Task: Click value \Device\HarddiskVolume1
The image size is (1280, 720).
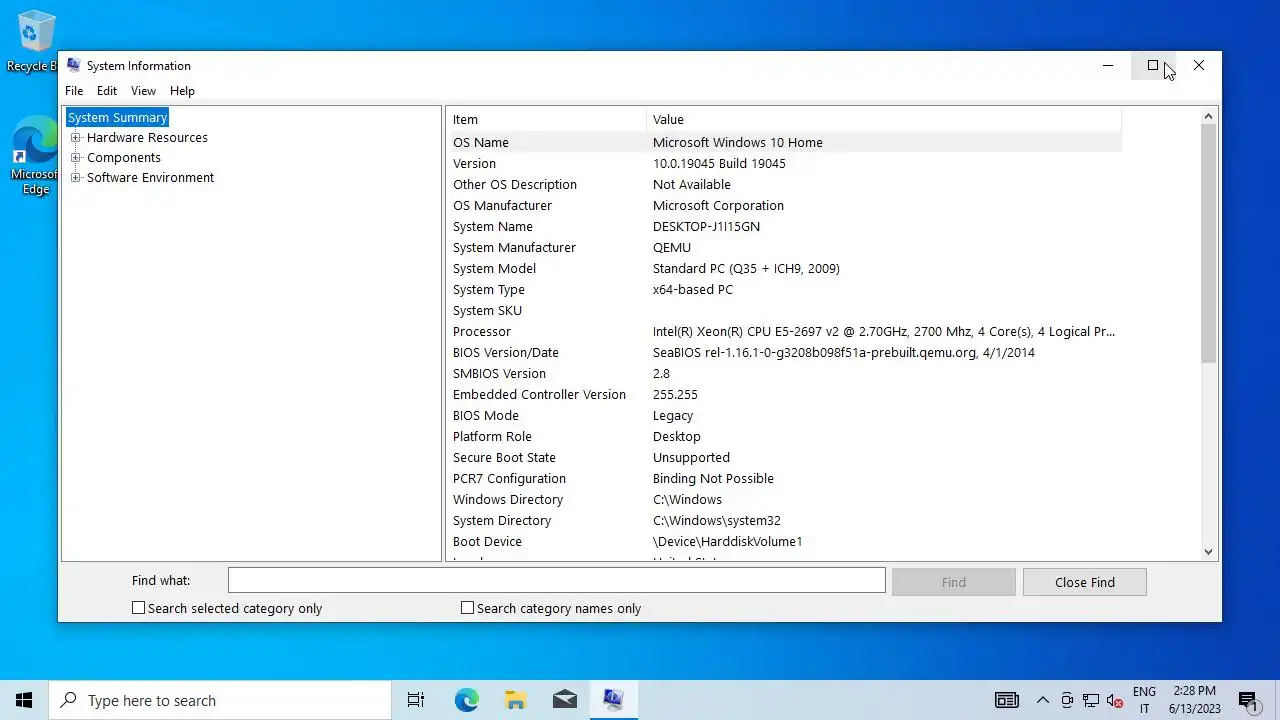Action: pos(727,541)
